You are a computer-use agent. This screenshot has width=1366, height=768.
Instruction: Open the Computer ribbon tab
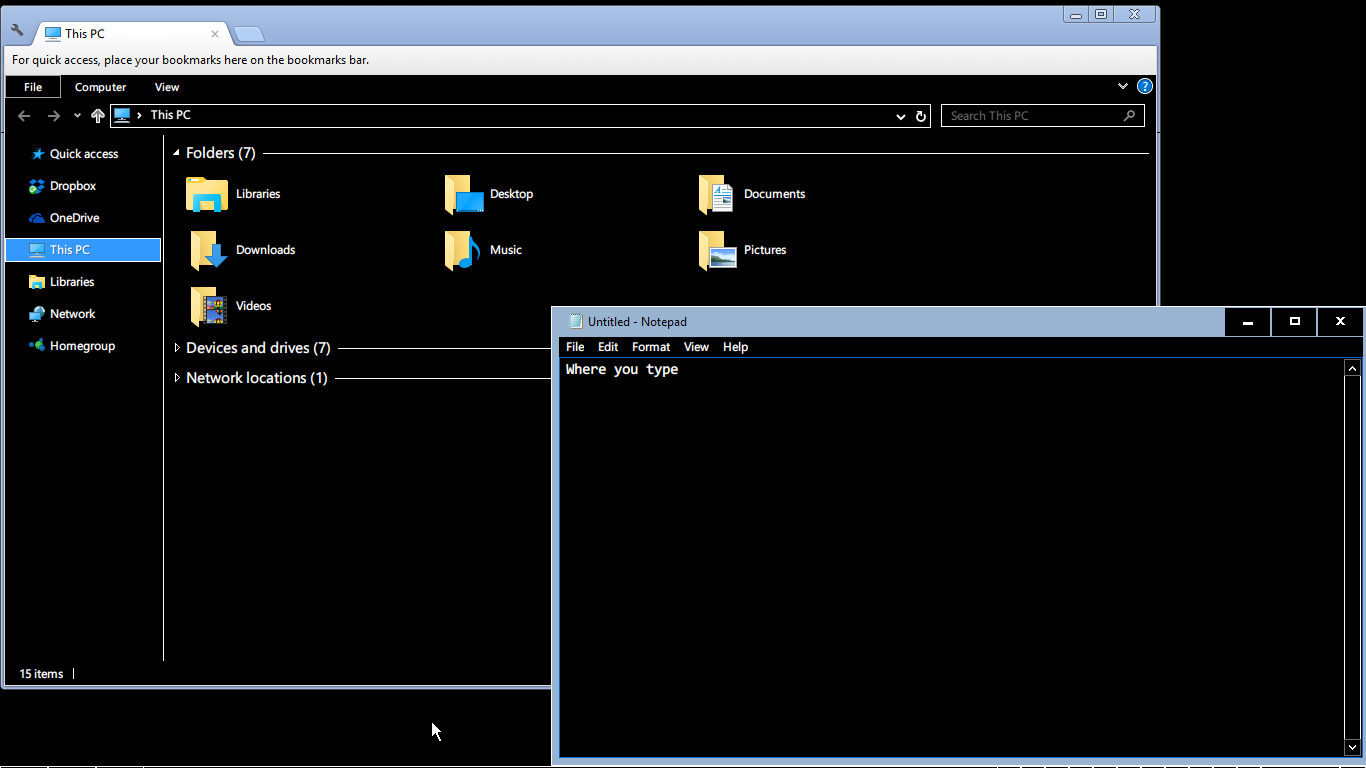101,87
